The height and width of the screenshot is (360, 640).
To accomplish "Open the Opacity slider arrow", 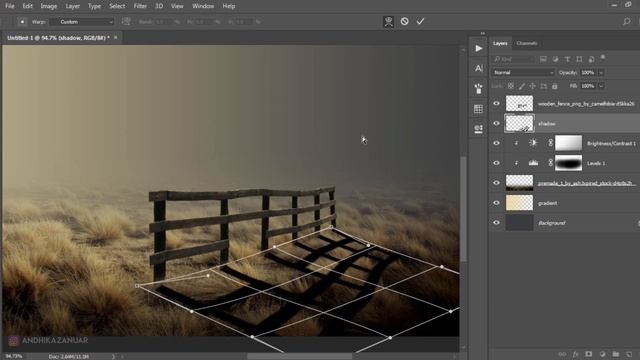I will tap(601, 73).
